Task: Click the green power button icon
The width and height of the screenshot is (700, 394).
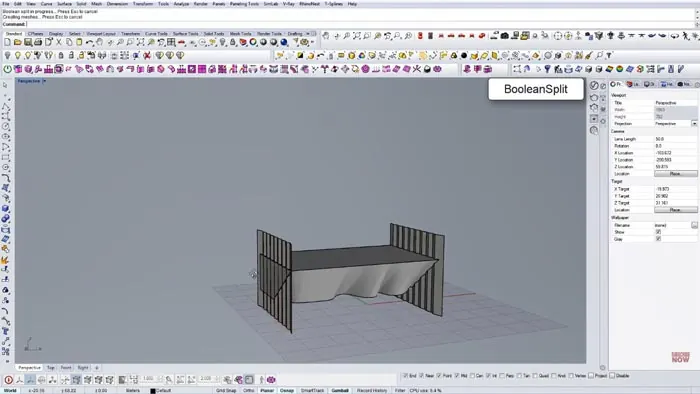Action: pos(7,69)
